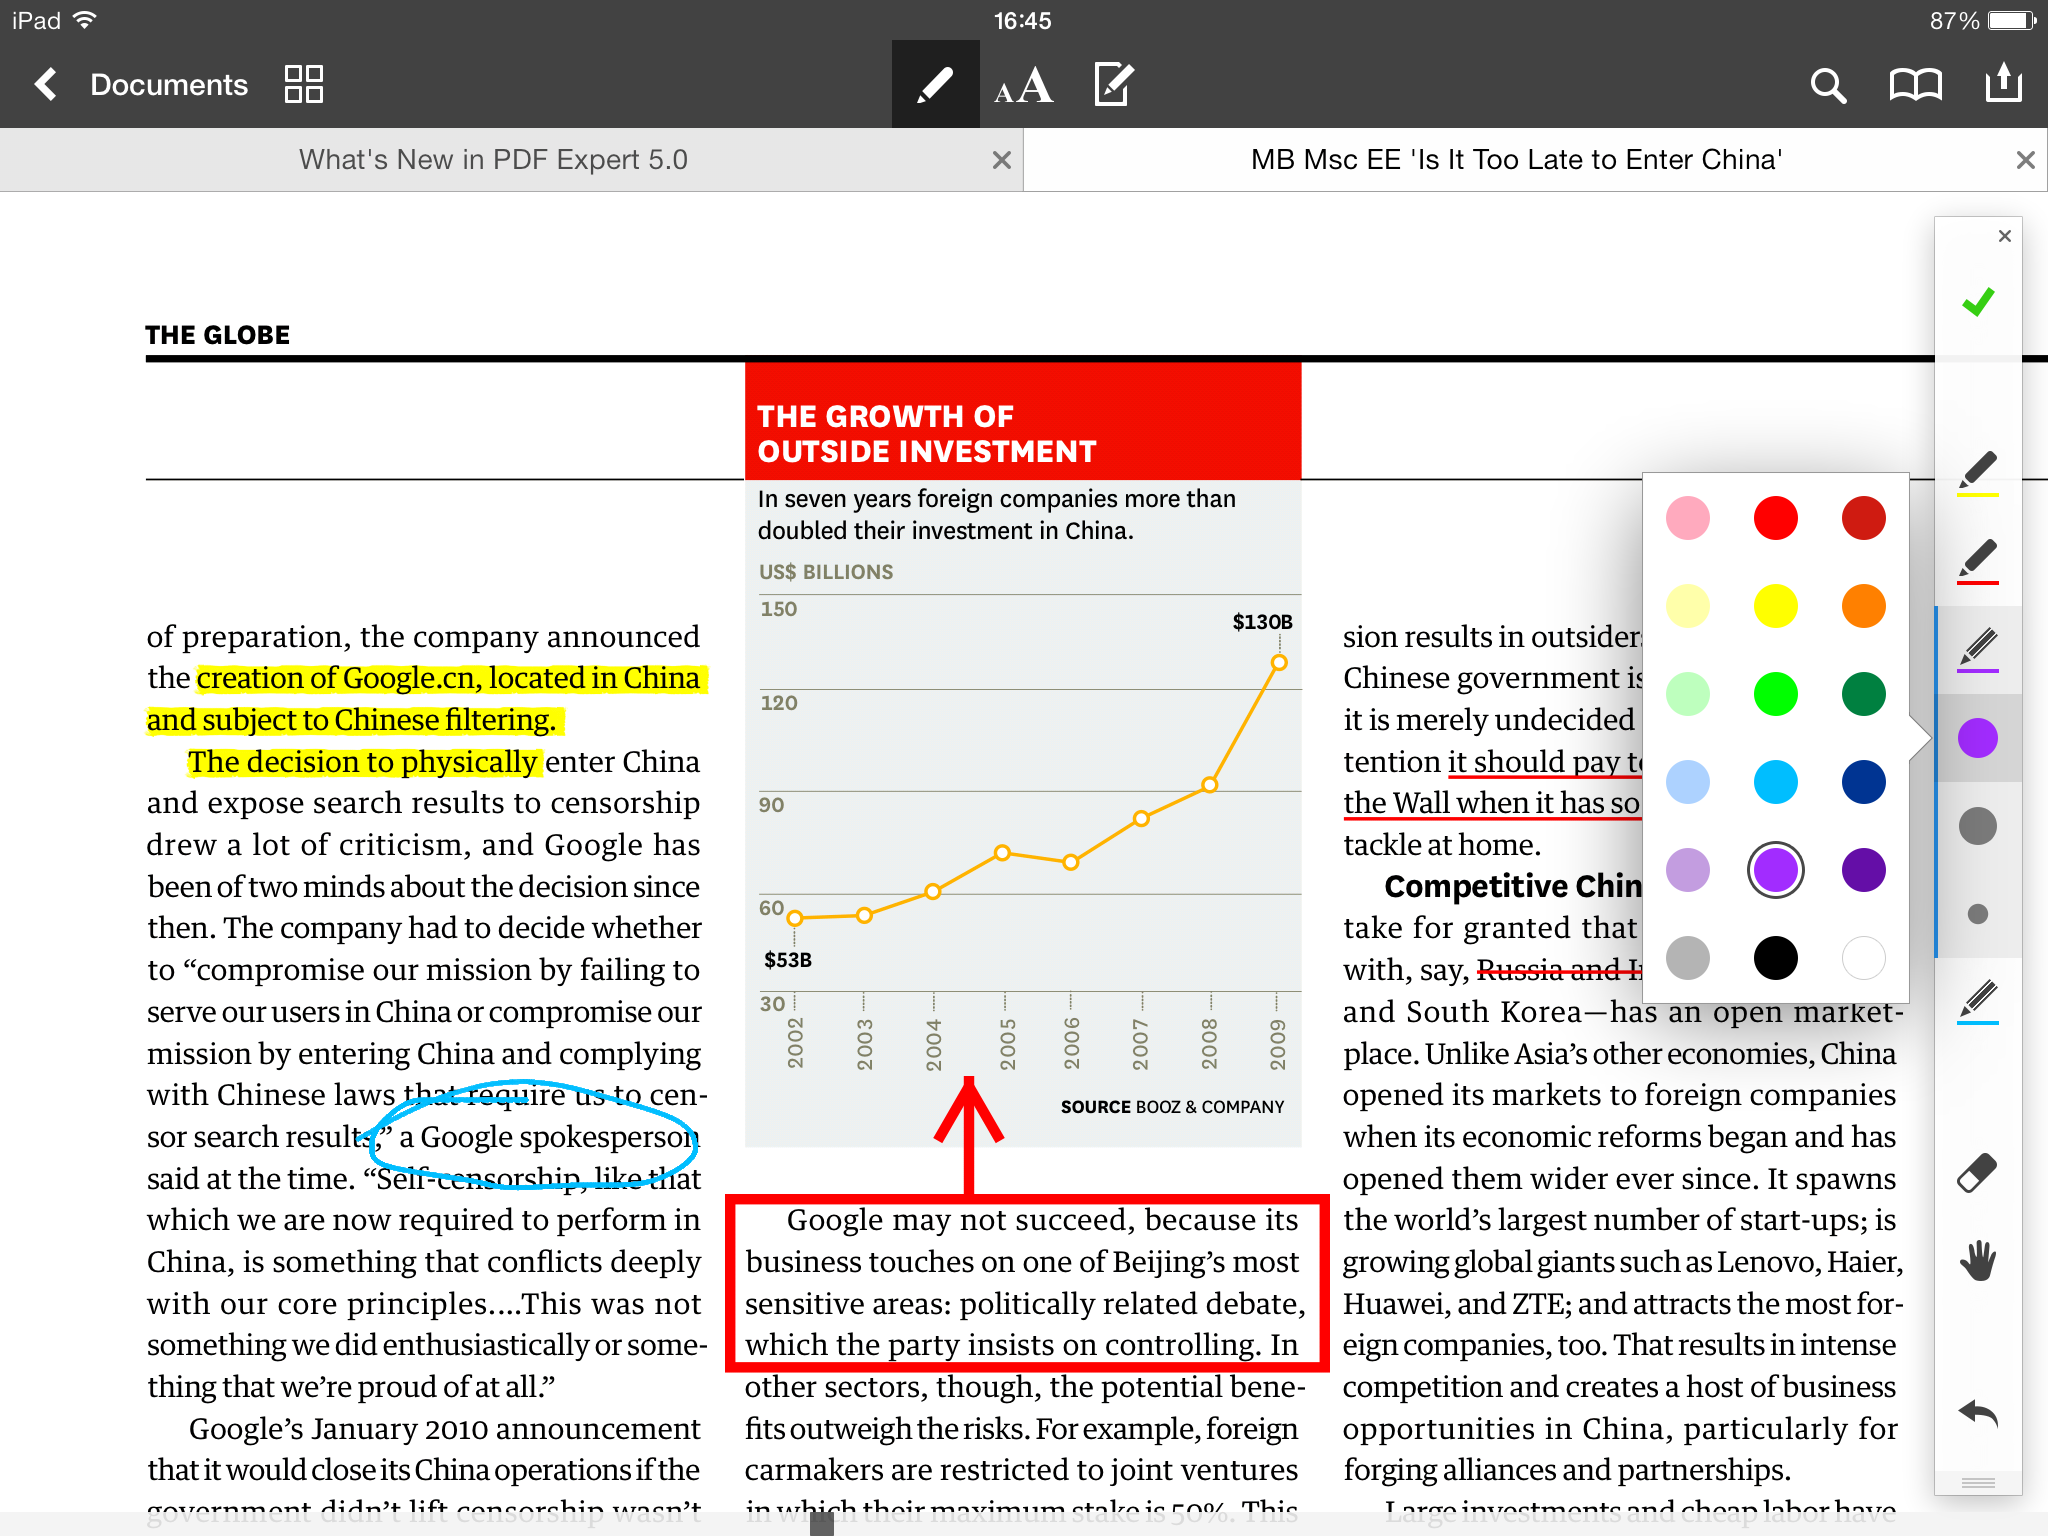Open the text style AA menu

pos(1023,86)
